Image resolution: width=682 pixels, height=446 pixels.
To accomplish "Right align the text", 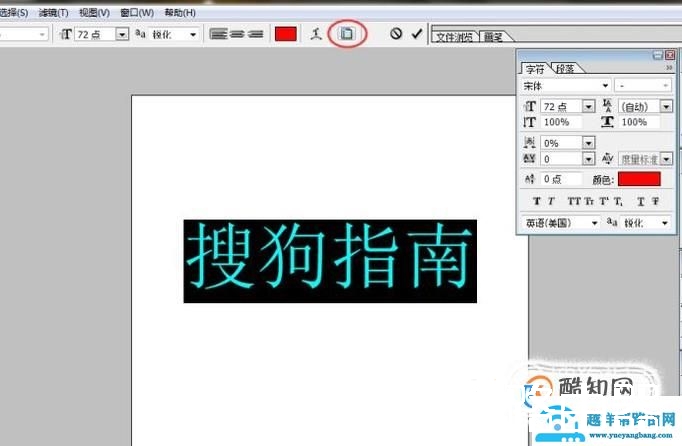I will coord(255,34).
